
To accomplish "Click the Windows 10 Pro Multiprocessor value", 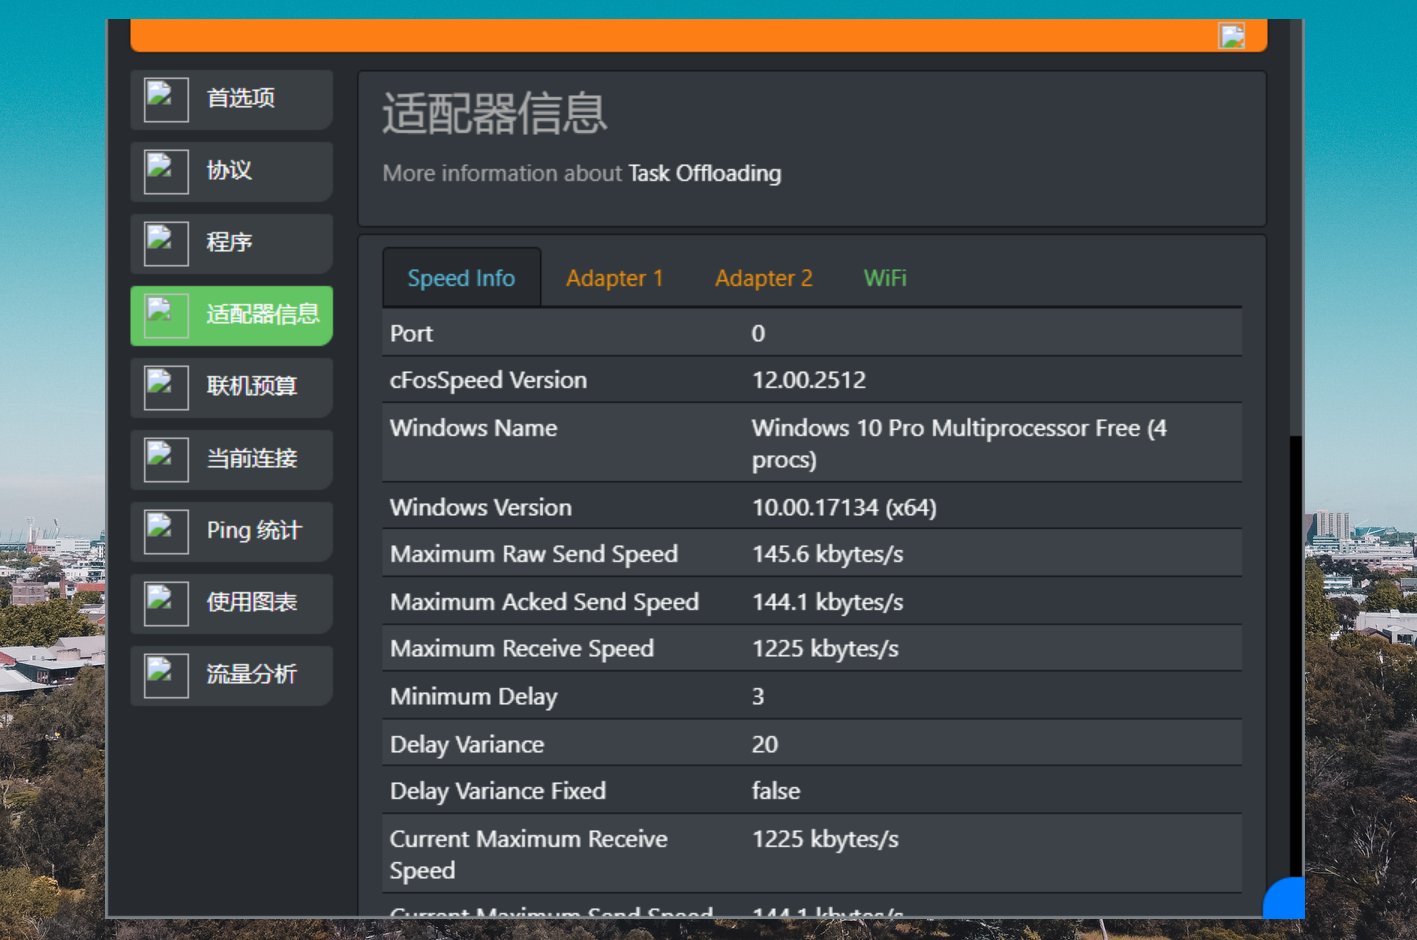I will click(959, 444).
